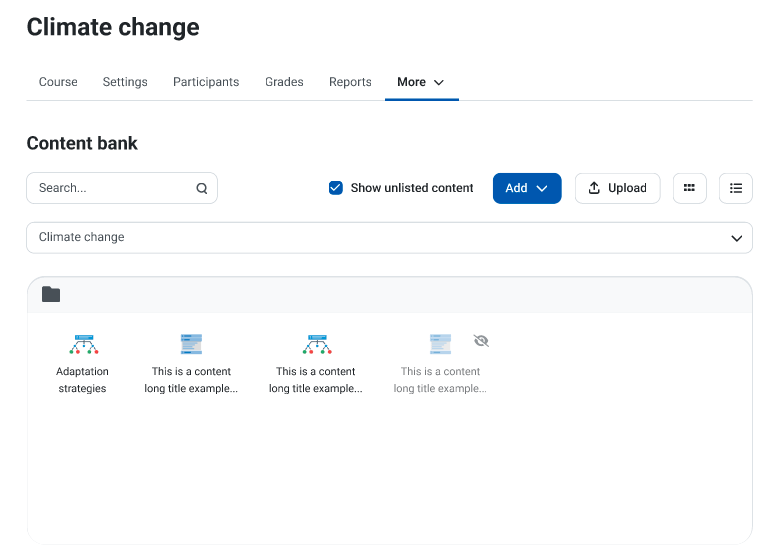This screenshot has width=775, height=558.
Task: Click the root folder breadcrumb icon
Action: pos(51,294)
